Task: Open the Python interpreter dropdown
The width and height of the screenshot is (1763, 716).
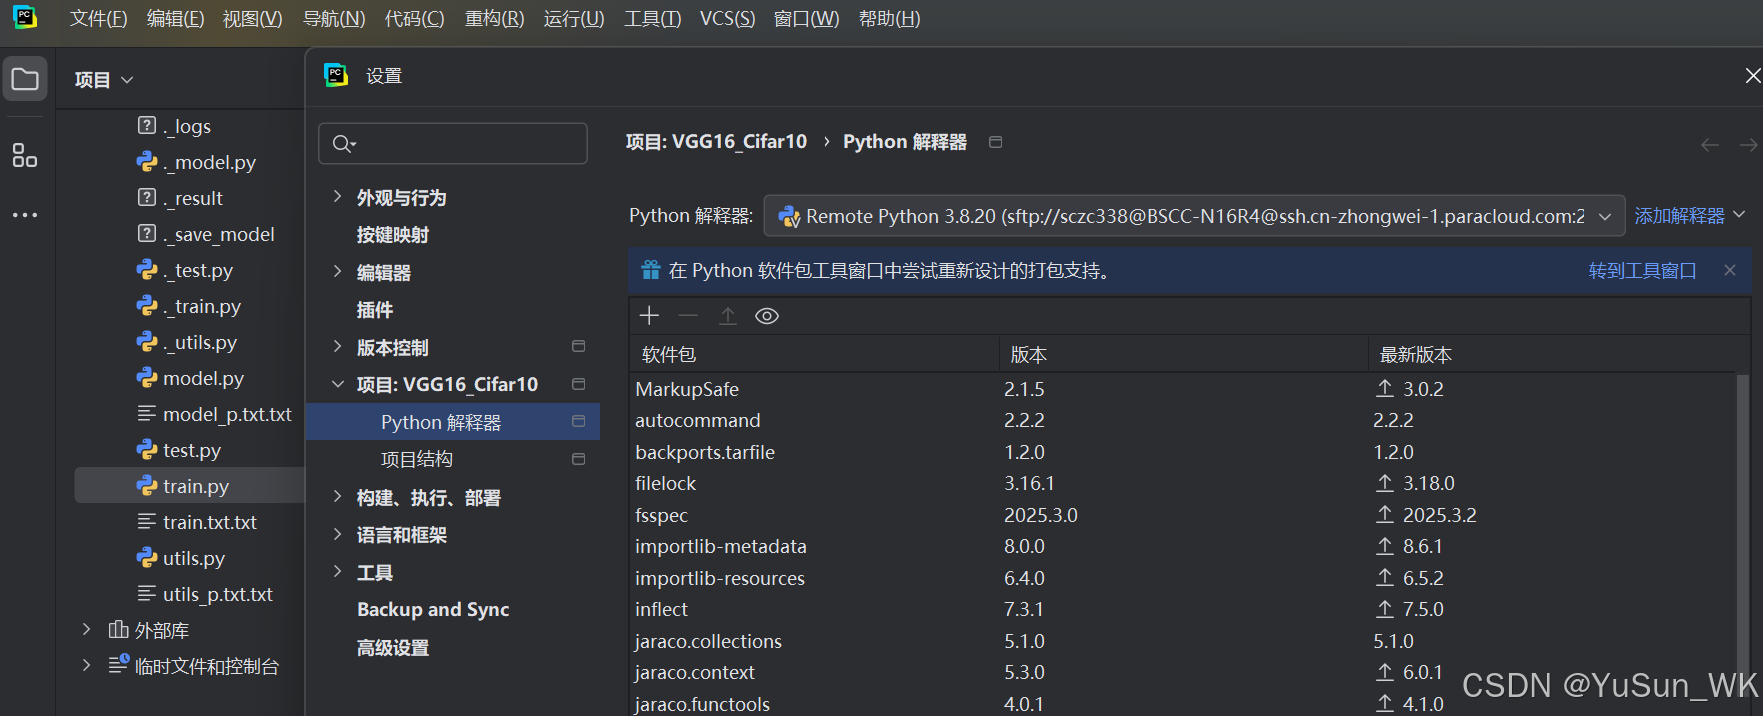Action: coord(1194,216)
